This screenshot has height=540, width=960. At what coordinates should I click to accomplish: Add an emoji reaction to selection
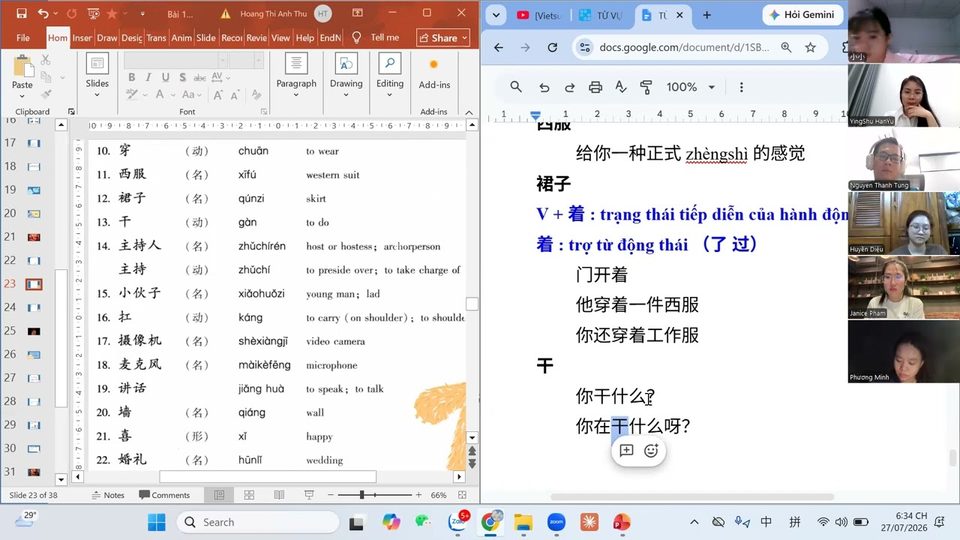[x=651, y=451]
